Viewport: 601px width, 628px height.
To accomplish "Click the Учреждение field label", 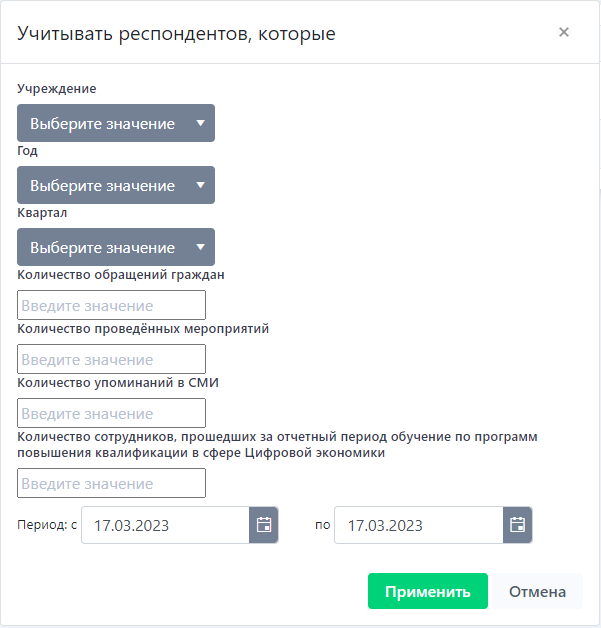I will point(57,89).
